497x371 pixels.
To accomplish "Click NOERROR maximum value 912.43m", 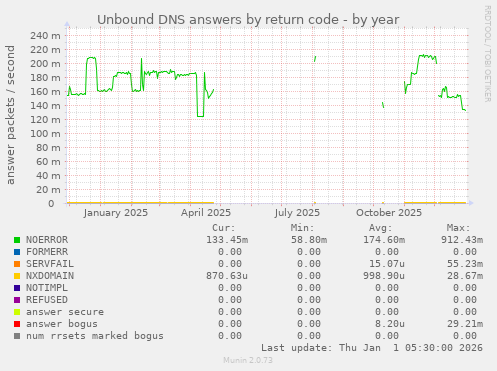I will coord(462,240).
